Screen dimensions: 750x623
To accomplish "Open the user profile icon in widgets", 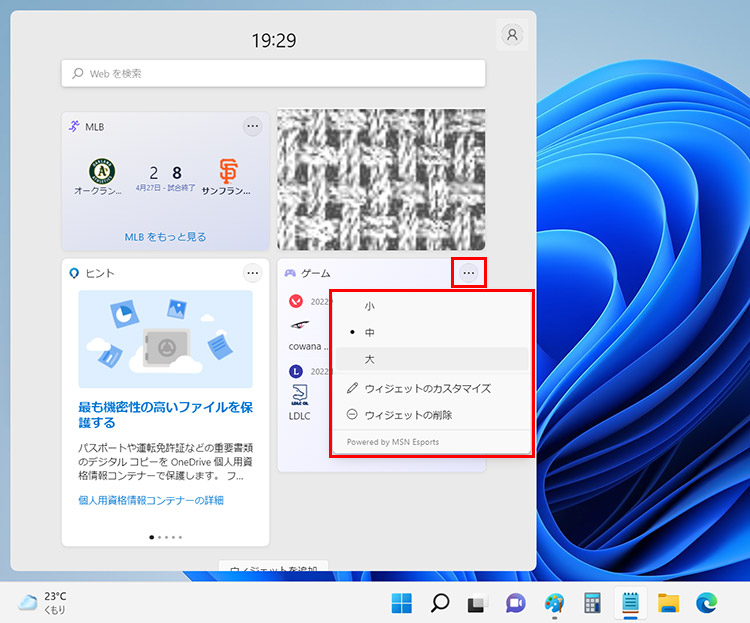I will (x=512, y=34).
